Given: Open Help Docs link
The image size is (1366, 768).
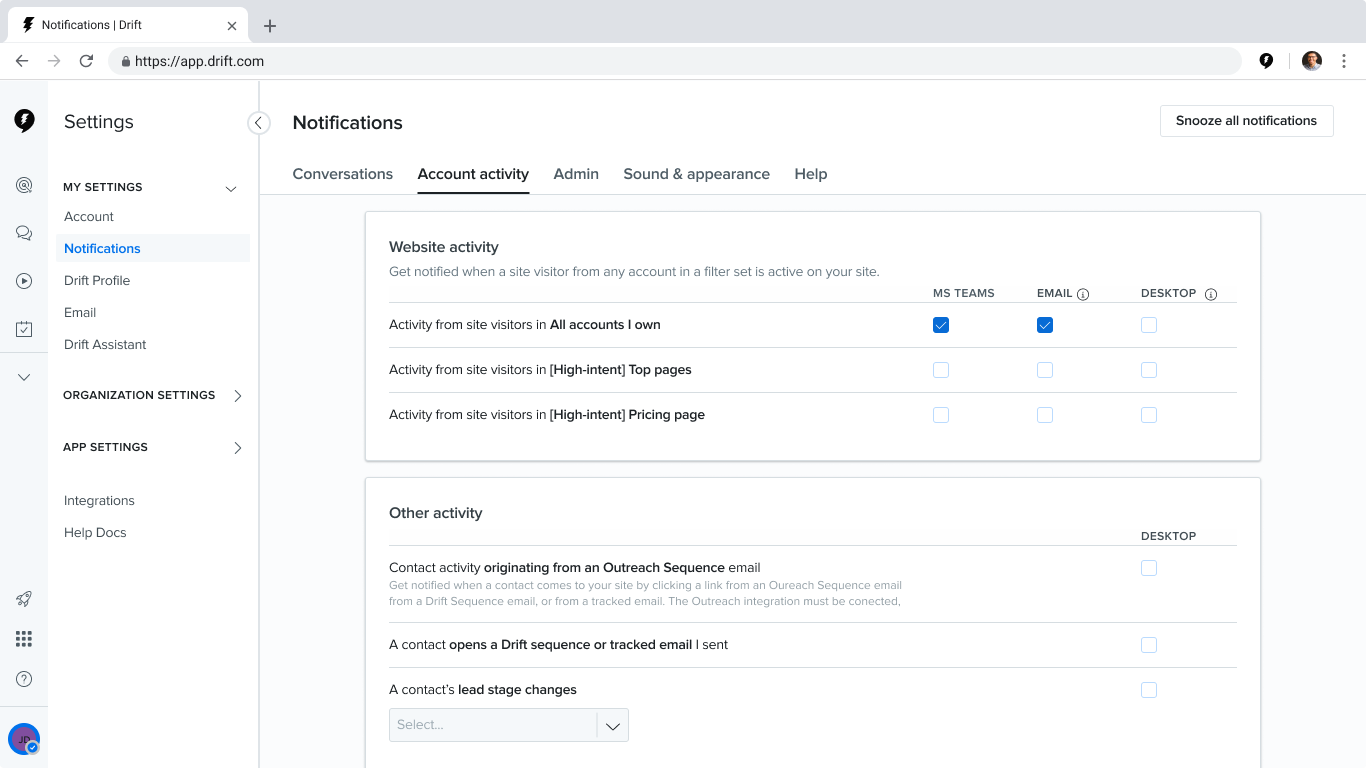Looking at the screenshot, I should 95,533.
